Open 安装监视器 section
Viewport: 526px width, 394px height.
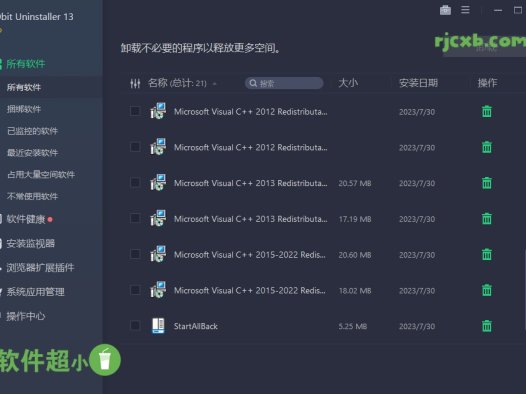coord(30,243)
